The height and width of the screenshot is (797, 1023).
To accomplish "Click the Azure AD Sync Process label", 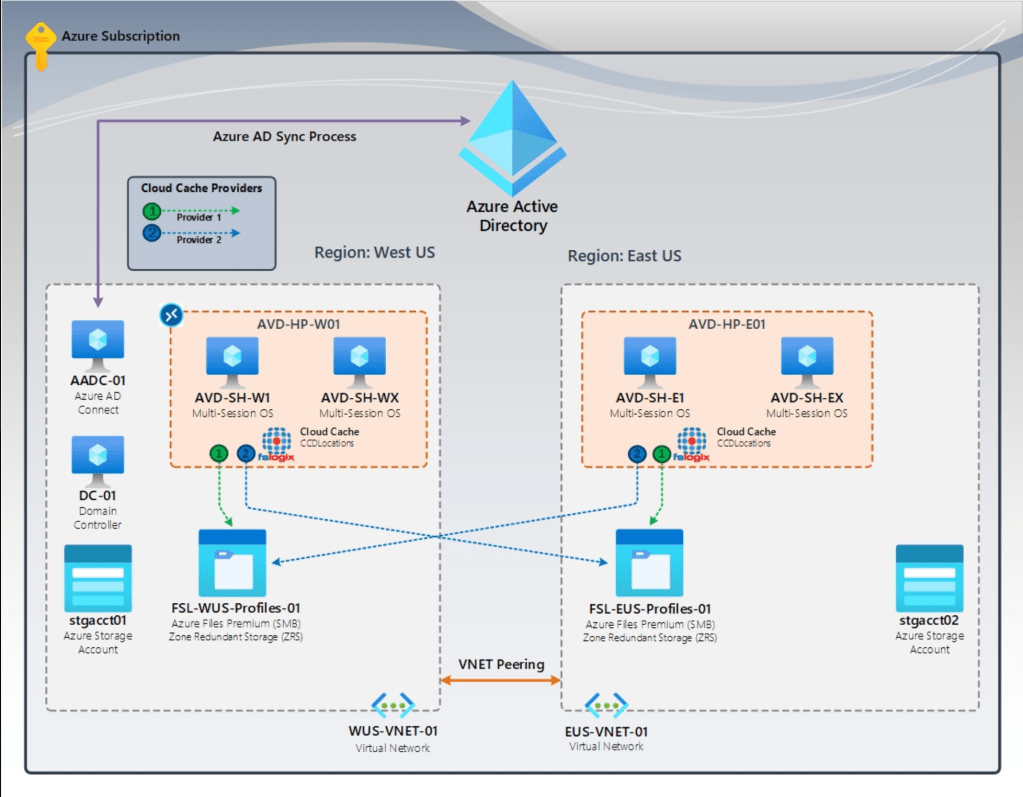I will pyautogui.click(x=284, y=136).
